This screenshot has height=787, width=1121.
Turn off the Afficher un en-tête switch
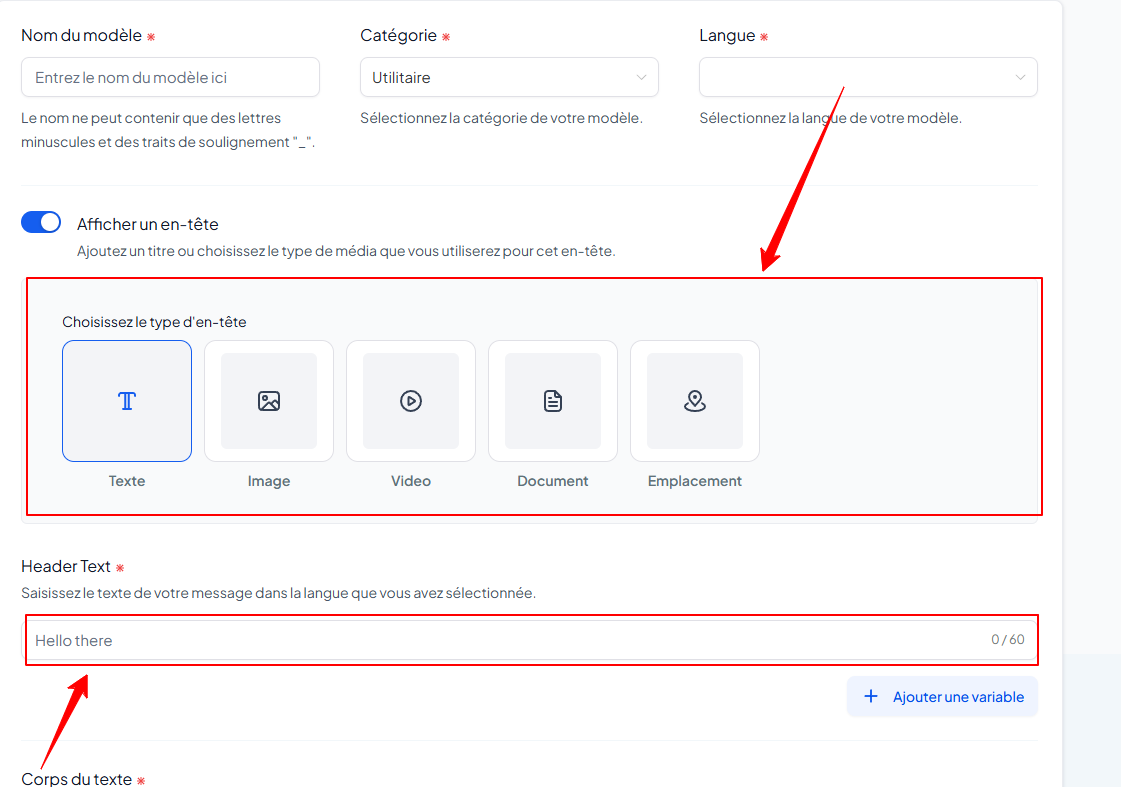pos(41,222)
